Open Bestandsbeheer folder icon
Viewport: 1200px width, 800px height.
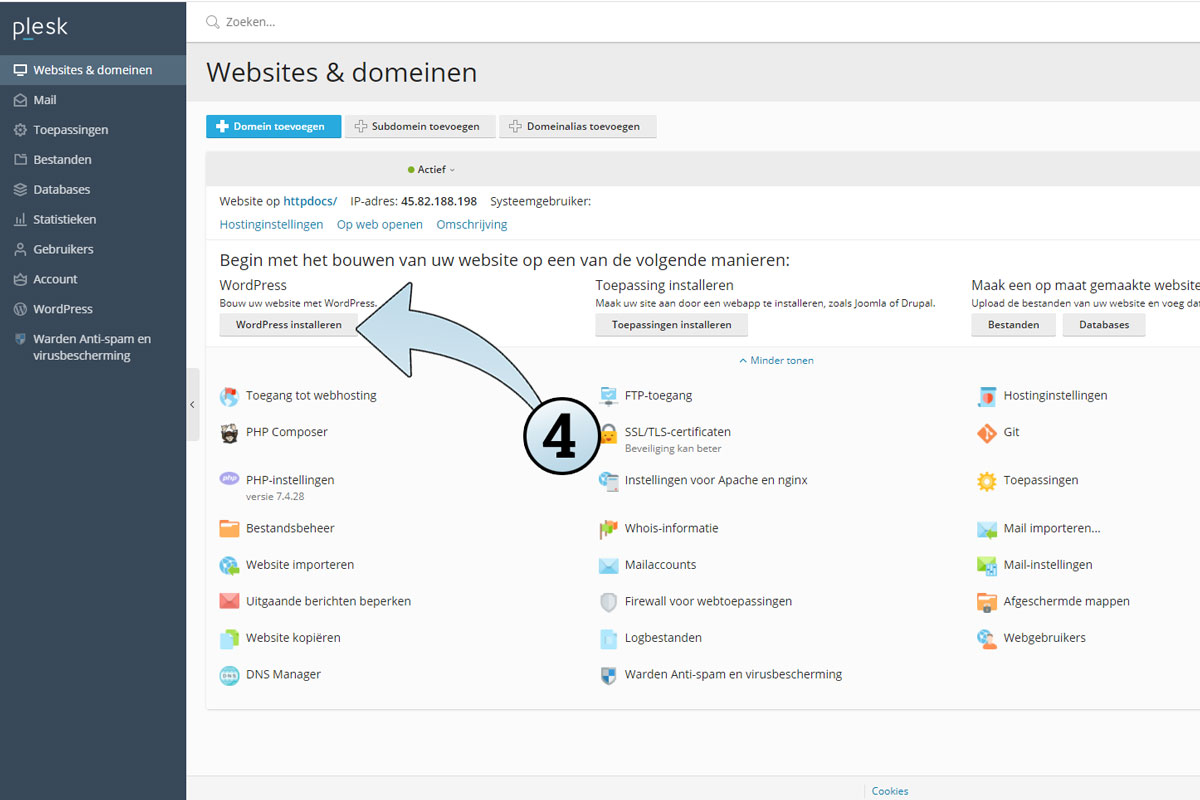pos(229,528)
